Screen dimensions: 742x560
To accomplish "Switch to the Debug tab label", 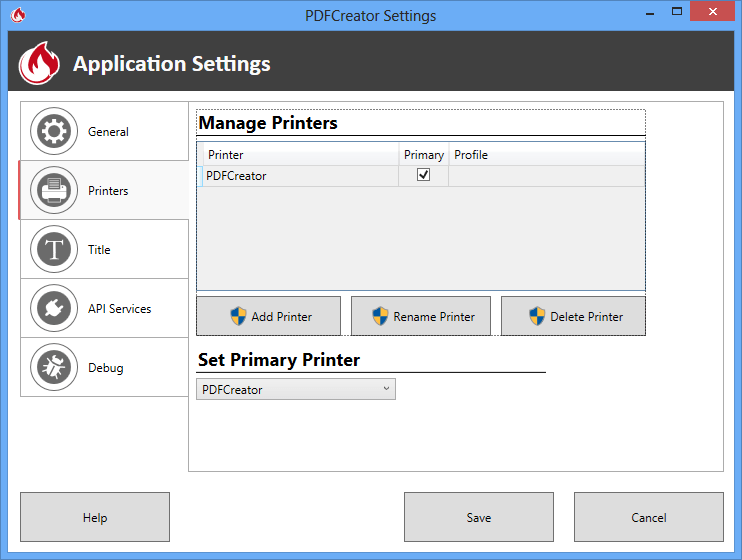I will 106,368.
